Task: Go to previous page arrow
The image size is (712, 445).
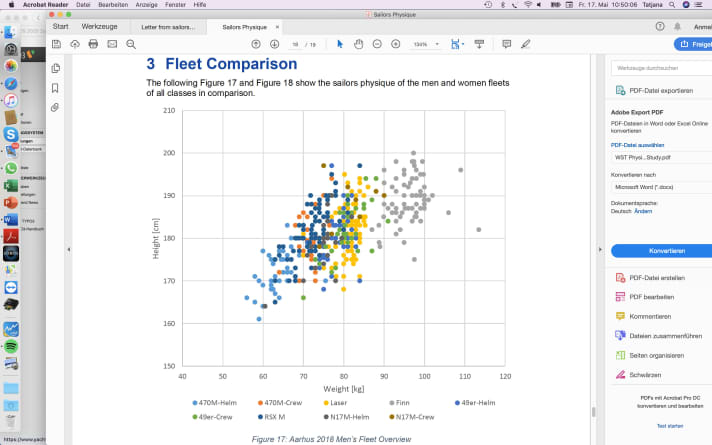Action: pyautogui.click(x=256, y=44)
